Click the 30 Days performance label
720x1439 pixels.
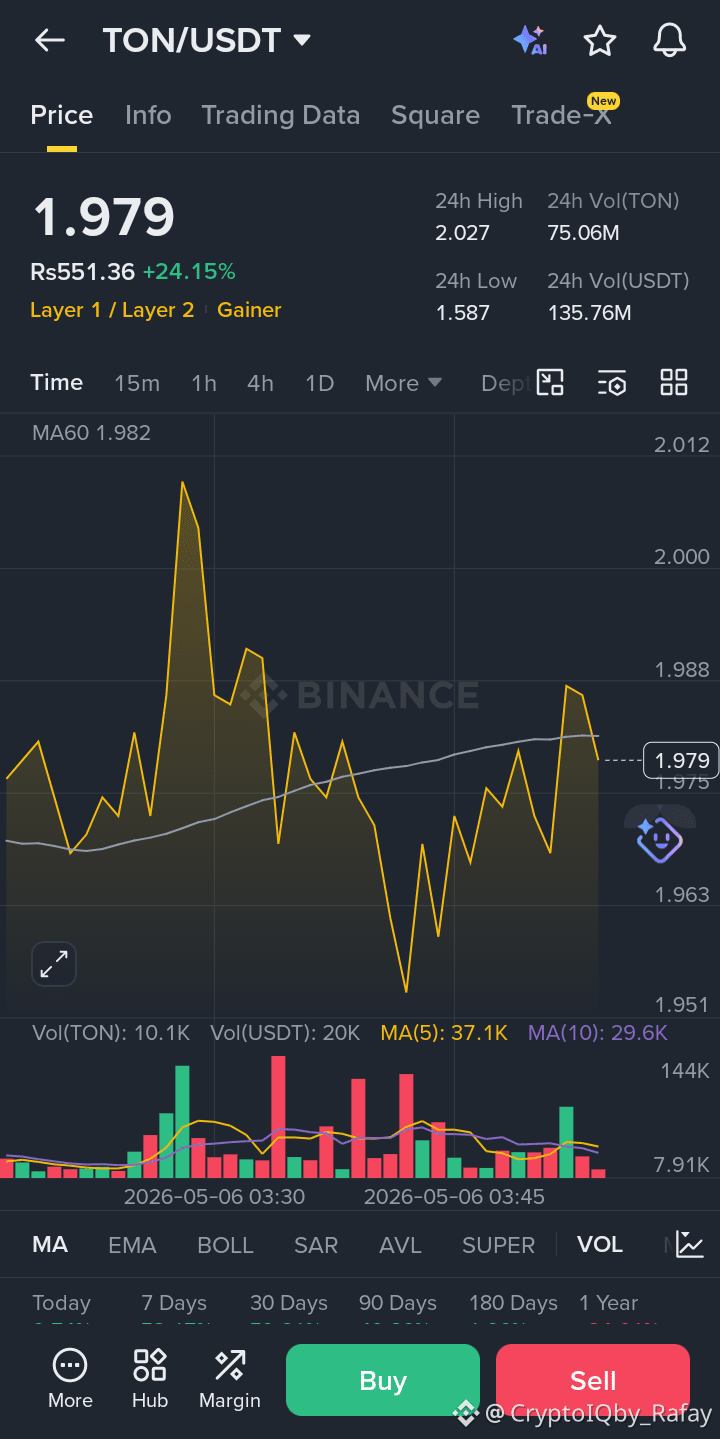[x=289, y=1303]
